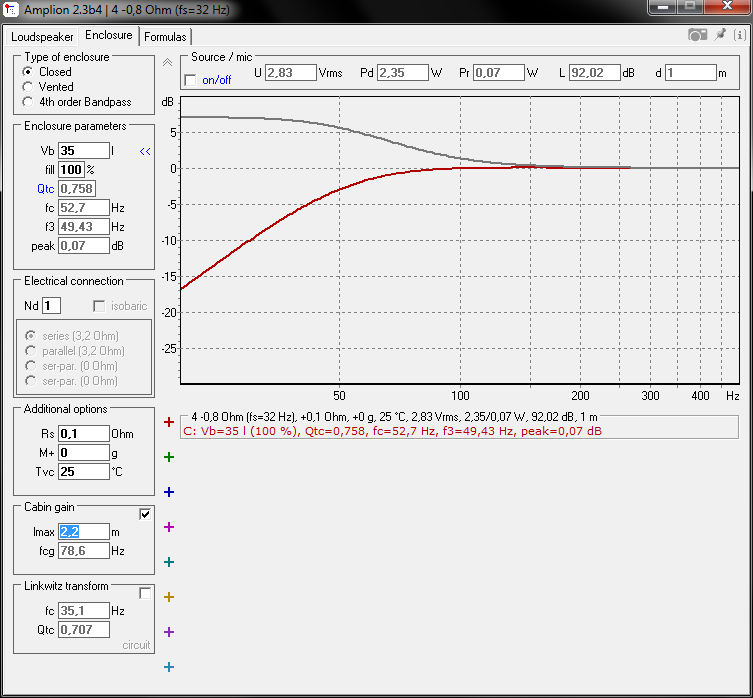The width and height of the screenshot is (753, 698).
Task: Click the Linkwitz fc 35,1 field
Action: (x=84, y=611)
